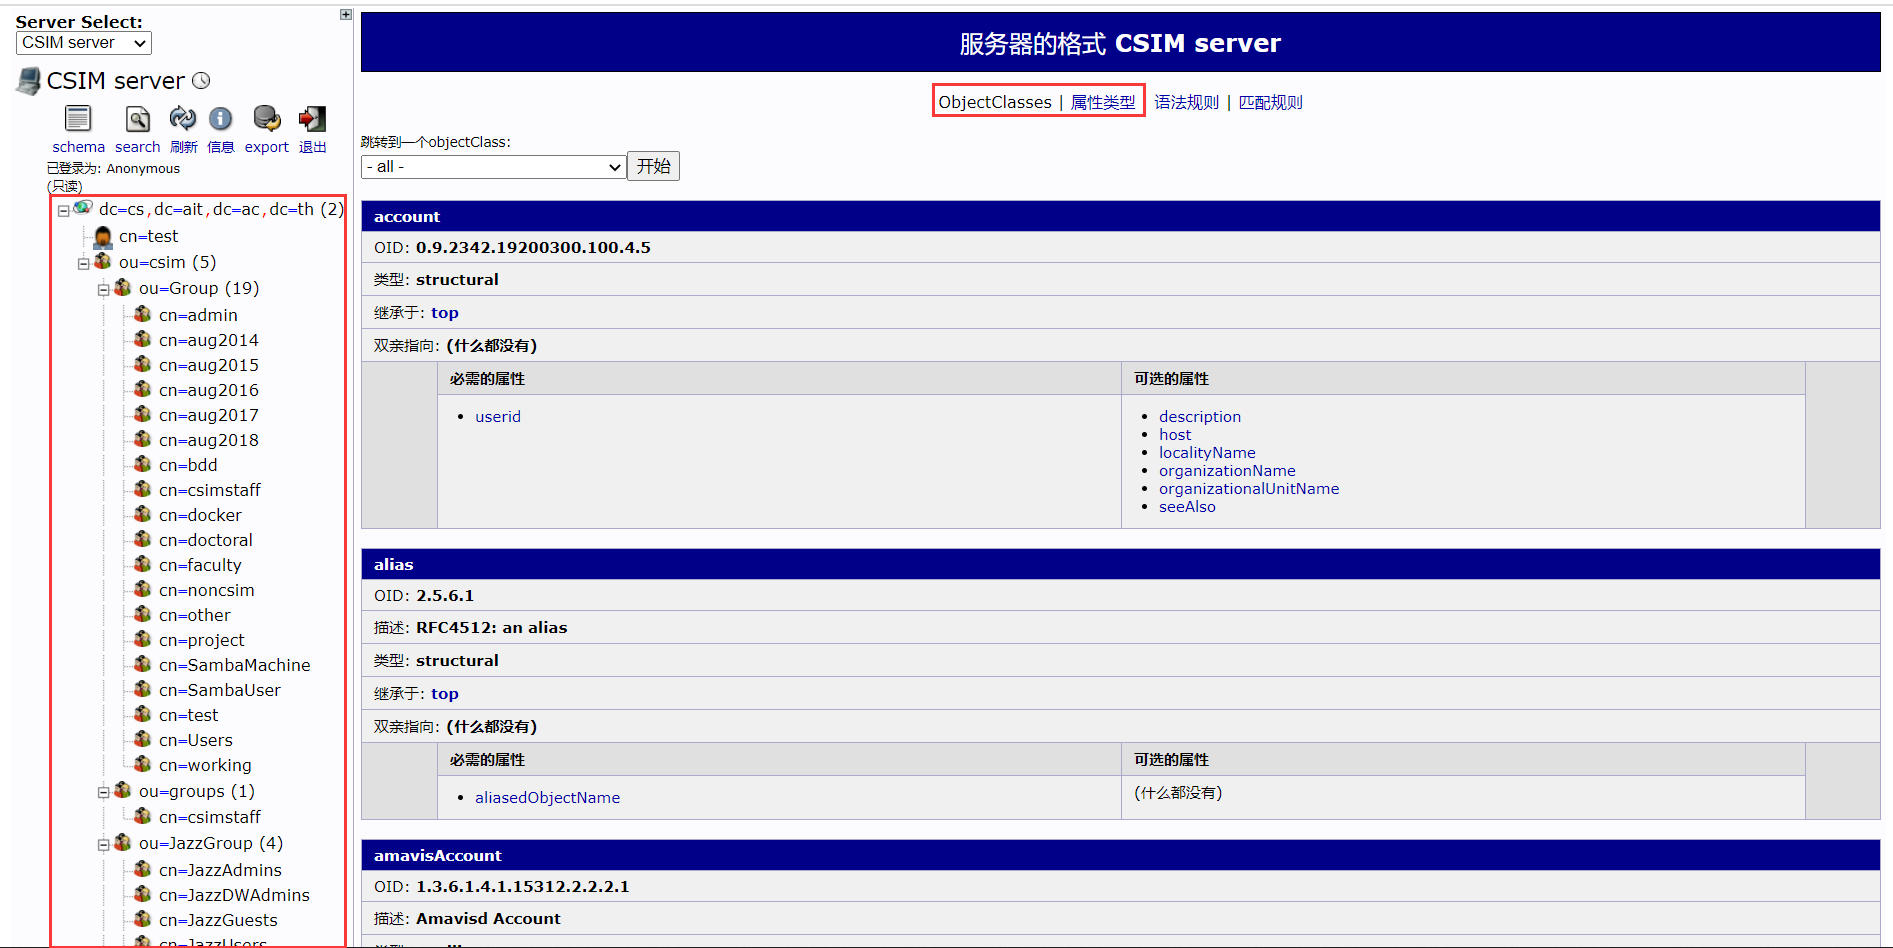The image size is (1893, 948).
Task: Open the search tool icon
Action: click(137, 119)
